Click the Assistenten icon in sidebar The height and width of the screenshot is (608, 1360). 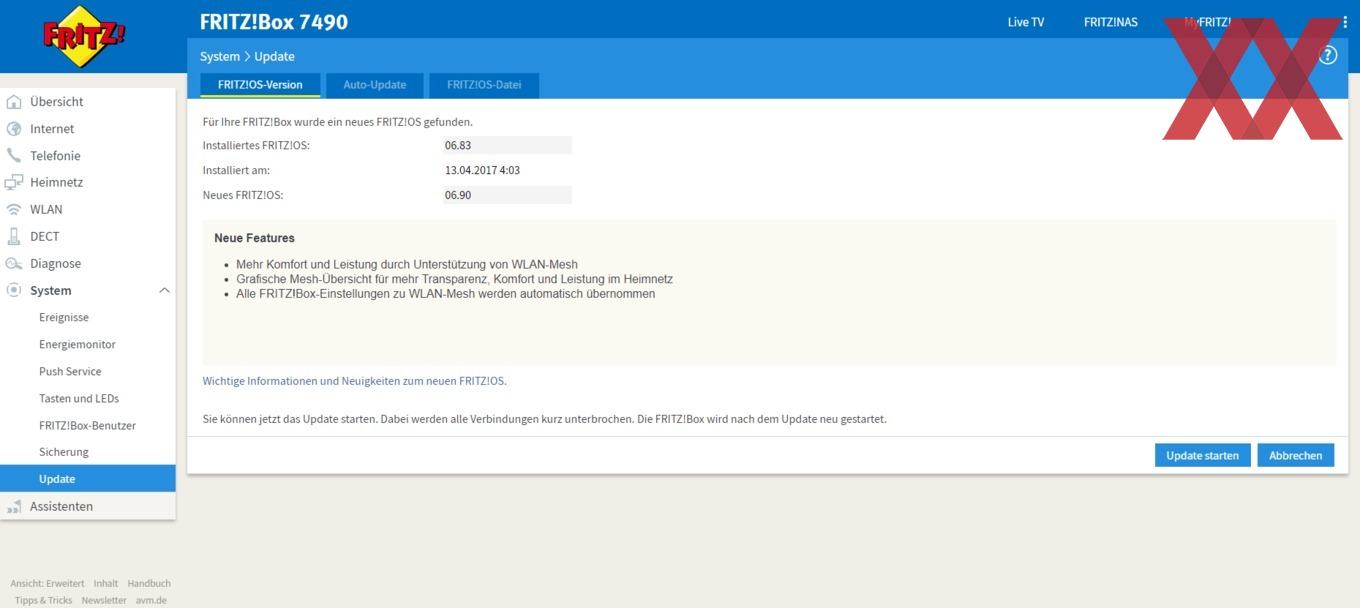pyautogui.click(x=14, y=507)
